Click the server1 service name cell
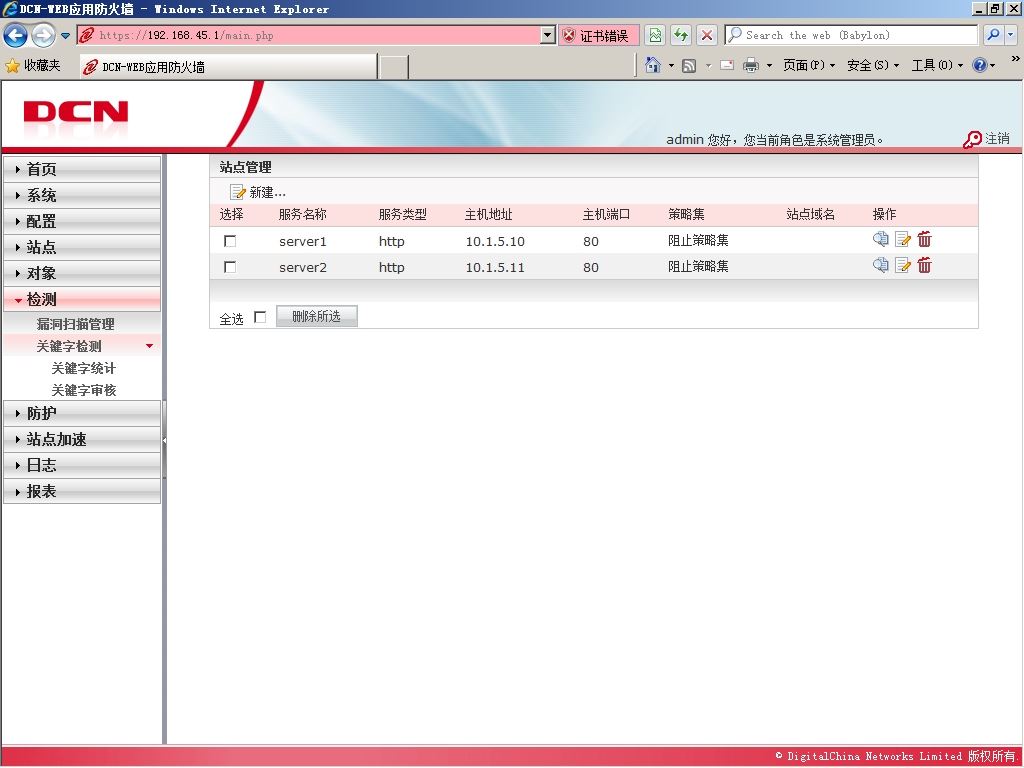 click(302, 241)
